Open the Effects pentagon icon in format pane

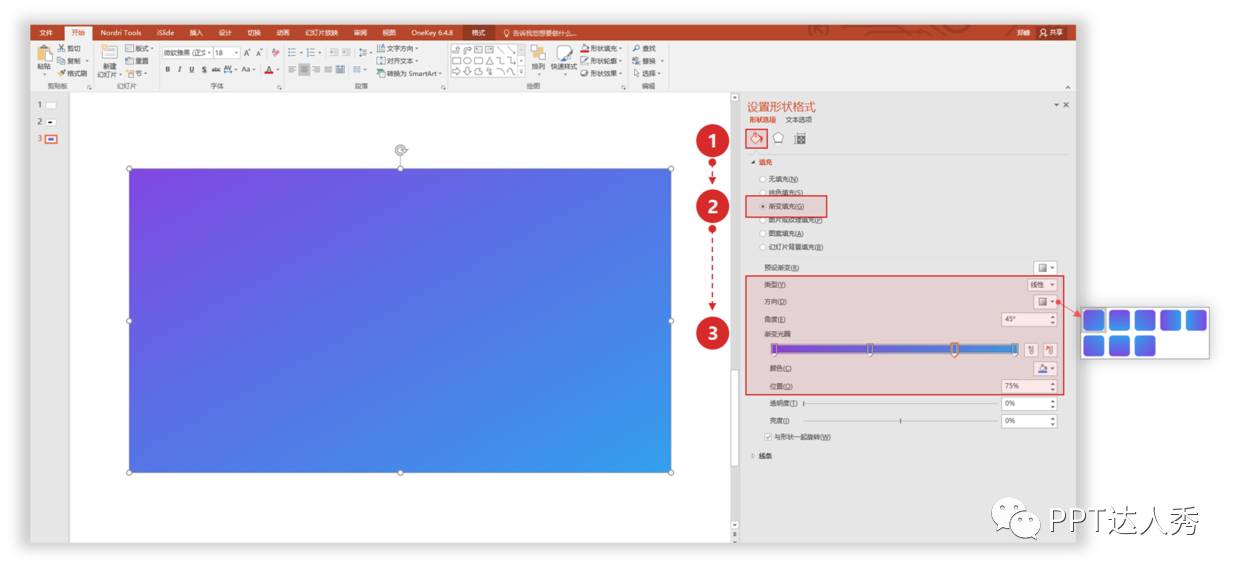coord(778,138)
